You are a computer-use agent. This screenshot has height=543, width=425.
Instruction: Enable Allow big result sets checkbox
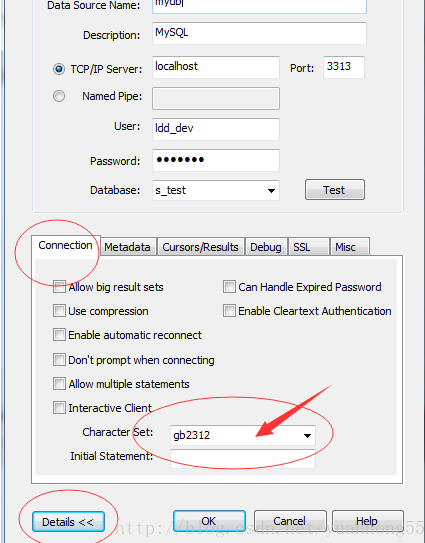59,287
